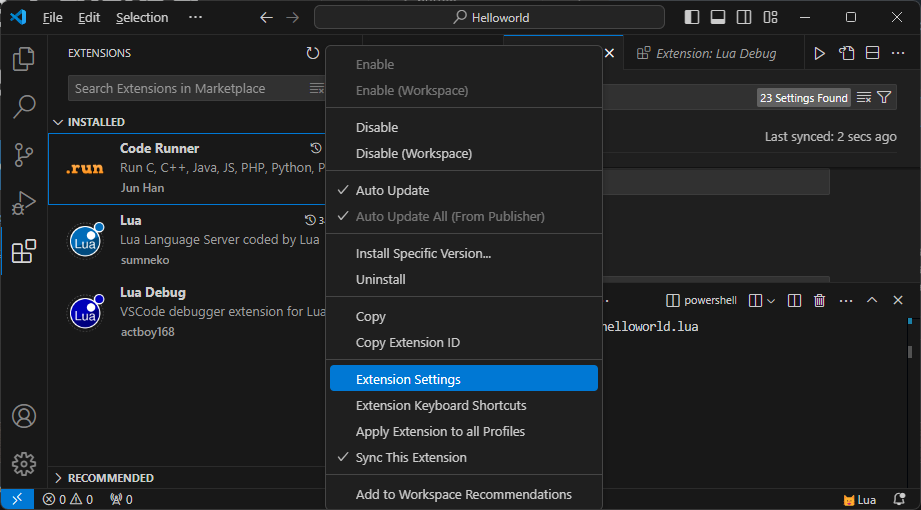This screenshot has height=510, width=921.
Task: Open the Manage gear icon
Action: click(x=24, y=464)
